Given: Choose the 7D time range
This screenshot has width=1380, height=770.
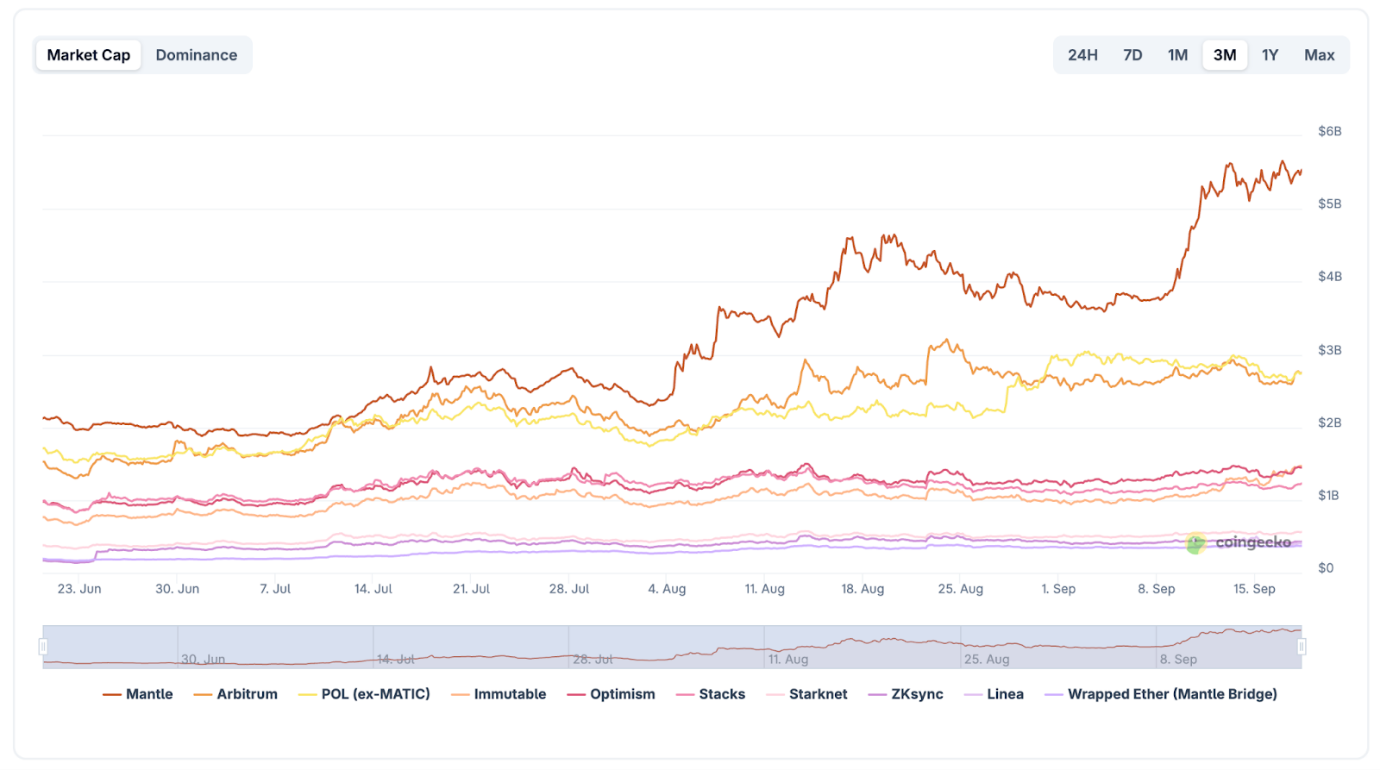Looking at the screenshot, I should pyautogui.click(x=1132, y=55).
